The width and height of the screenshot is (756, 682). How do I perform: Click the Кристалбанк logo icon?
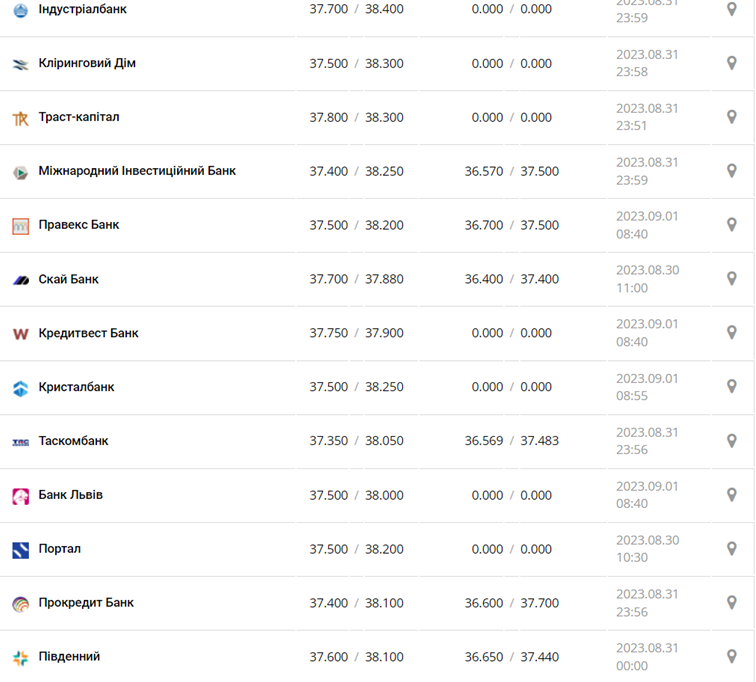20,388
